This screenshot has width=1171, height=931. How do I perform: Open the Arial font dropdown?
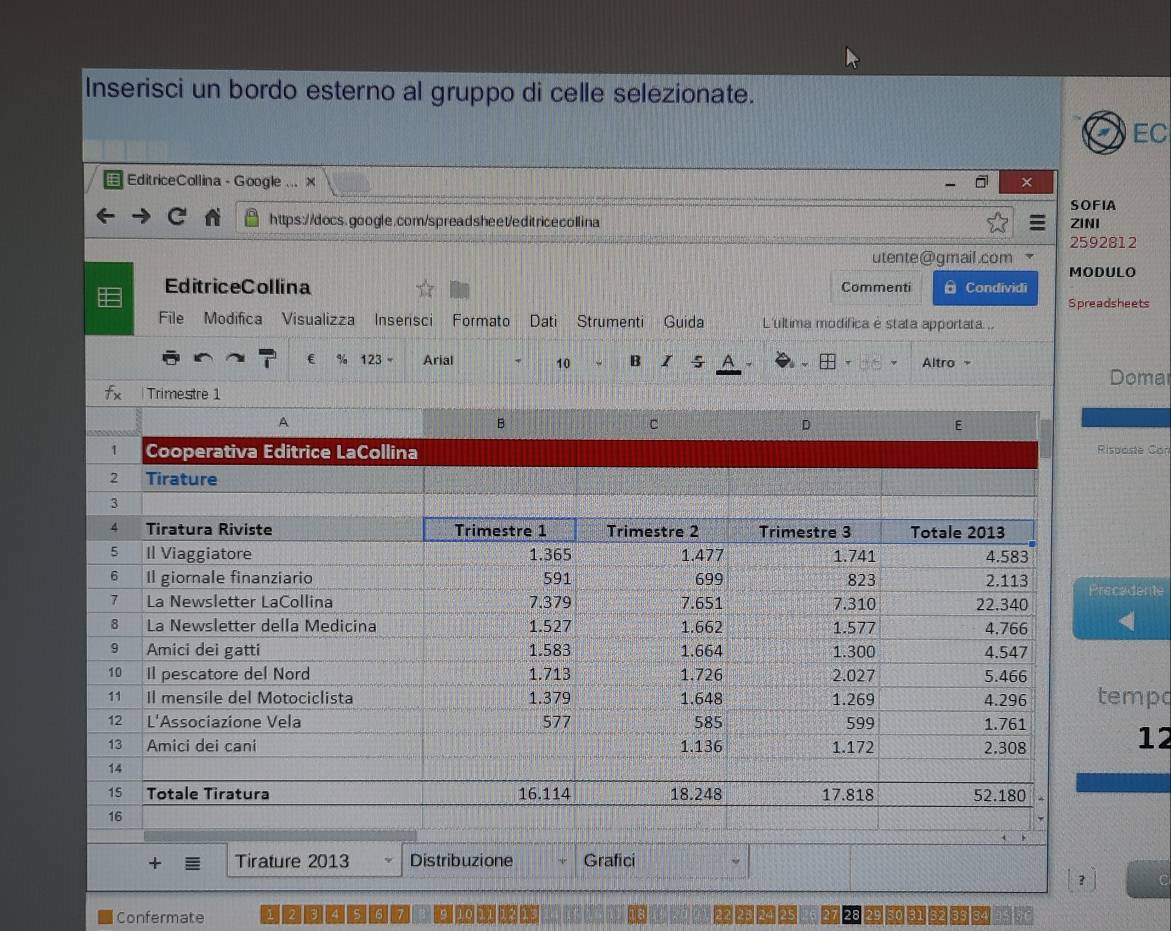point(471,360)
